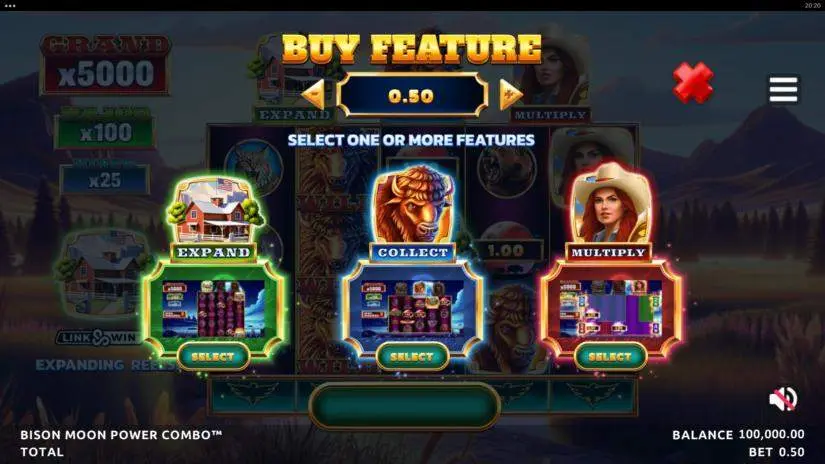Increase bet with the right arrow

click(510, 95)
